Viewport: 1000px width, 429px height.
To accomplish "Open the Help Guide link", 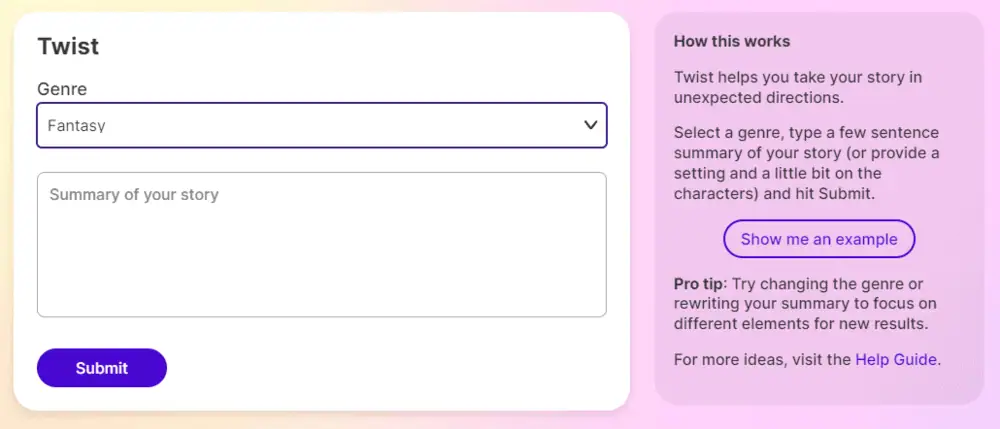I will (x=896, y=359).
